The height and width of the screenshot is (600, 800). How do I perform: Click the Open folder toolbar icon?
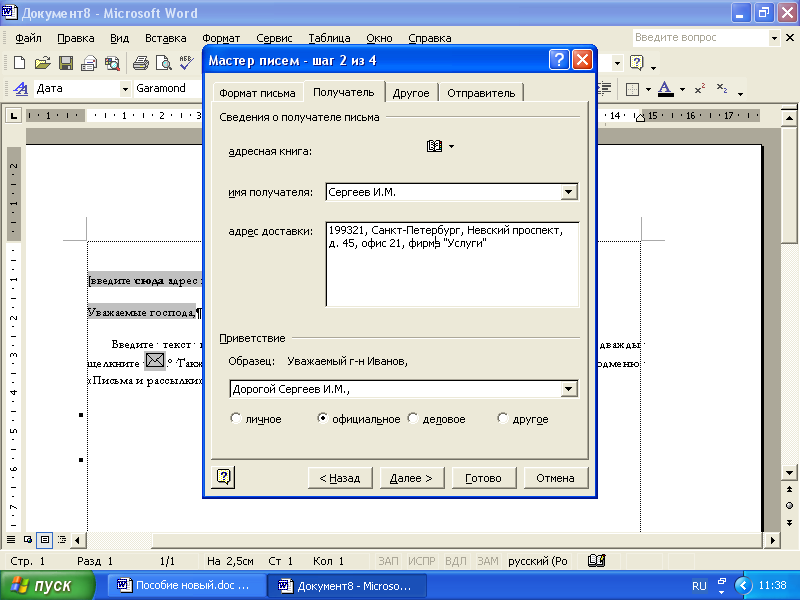42,63
